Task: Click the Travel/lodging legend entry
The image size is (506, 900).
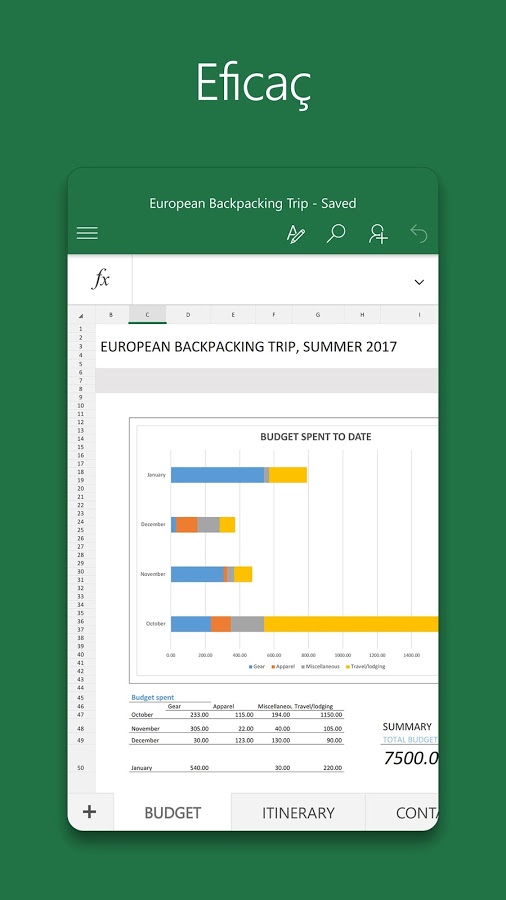Action: pyautogui.click(x=365, y=666)
